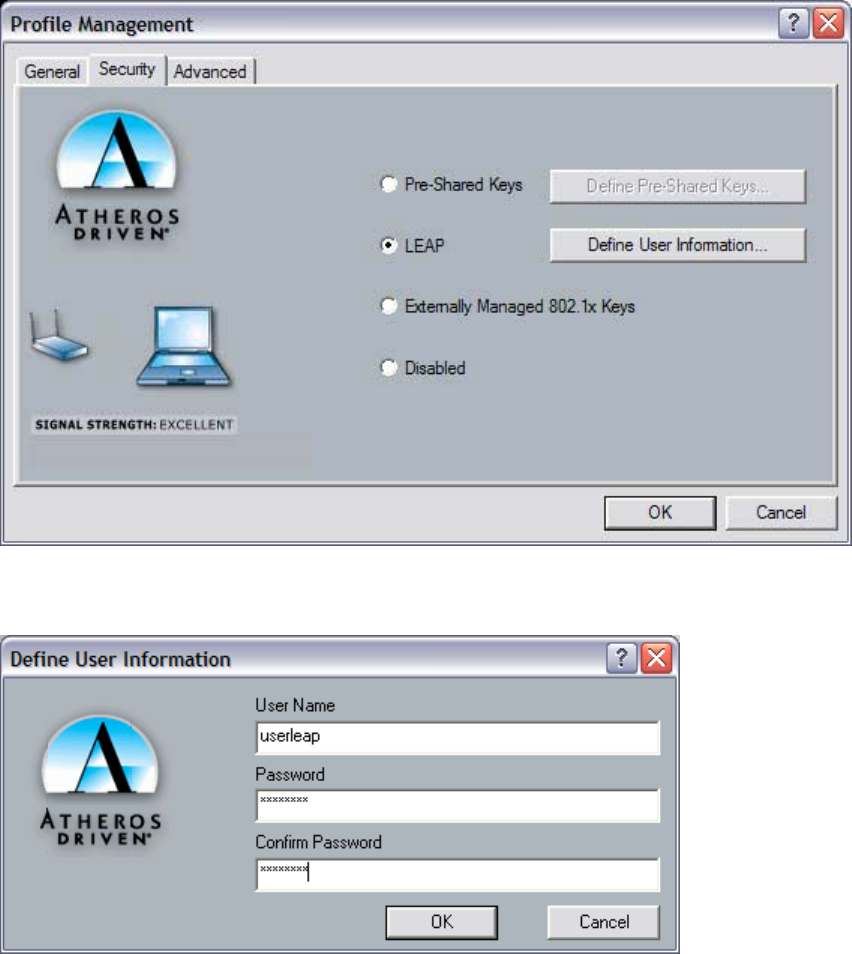This screenshot has width=852, height=954.
Task: Click the Confirm Password field
Action: [x=458, y=874]
